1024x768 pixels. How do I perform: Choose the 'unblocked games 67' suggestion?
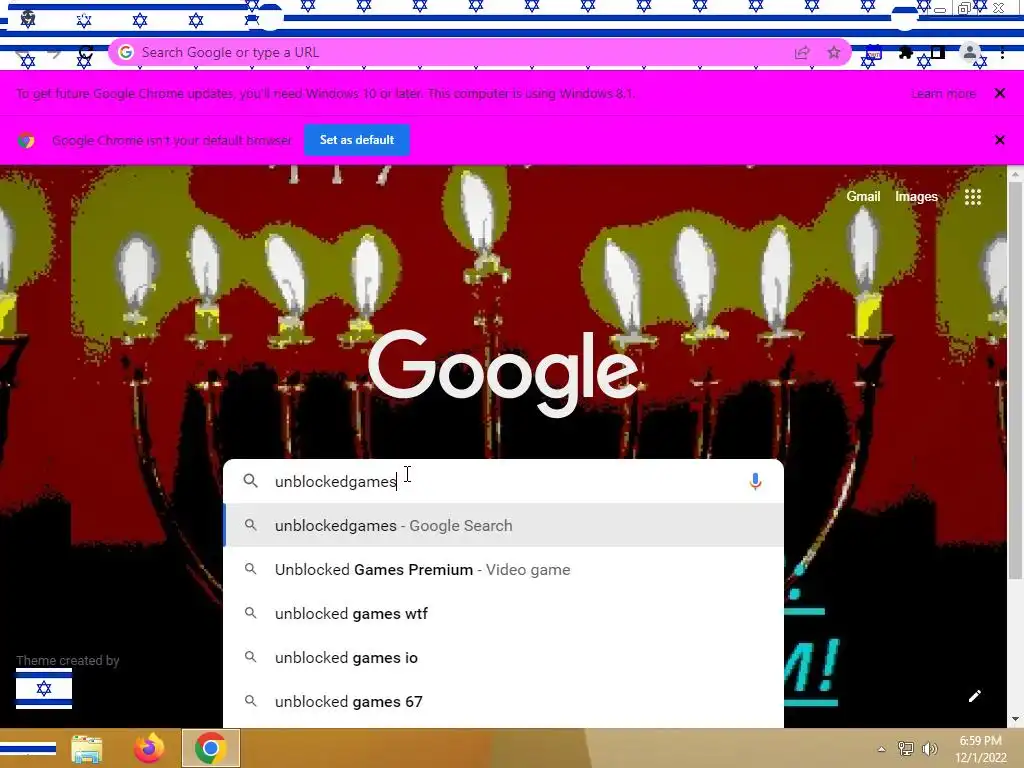[x=503, y=701]
